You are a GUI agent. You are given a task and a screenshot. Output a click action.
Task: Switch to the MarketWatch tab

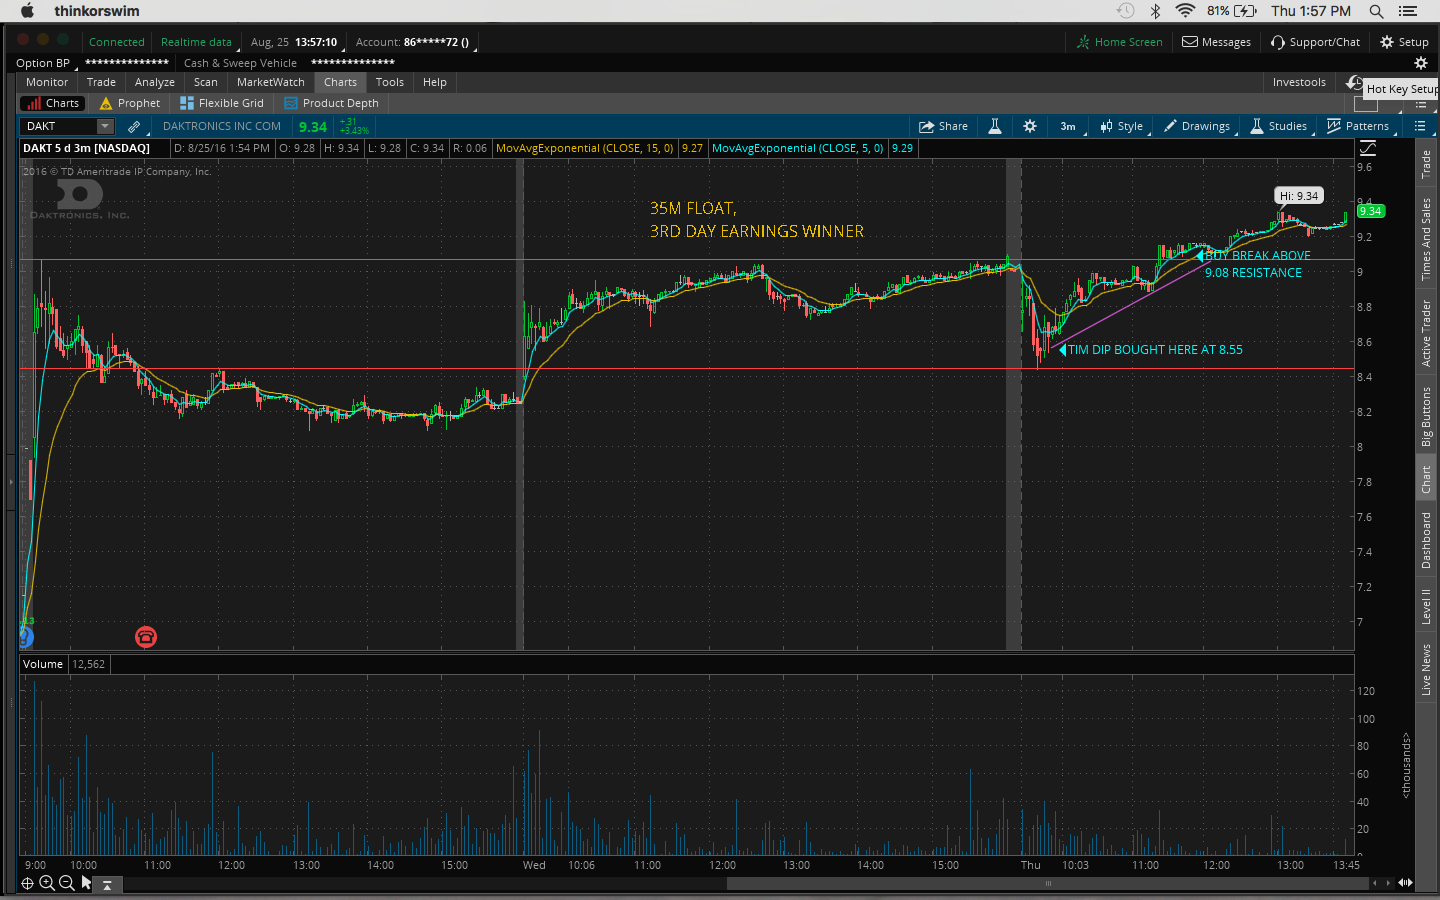pyautogui.click(x=271, y=82)
